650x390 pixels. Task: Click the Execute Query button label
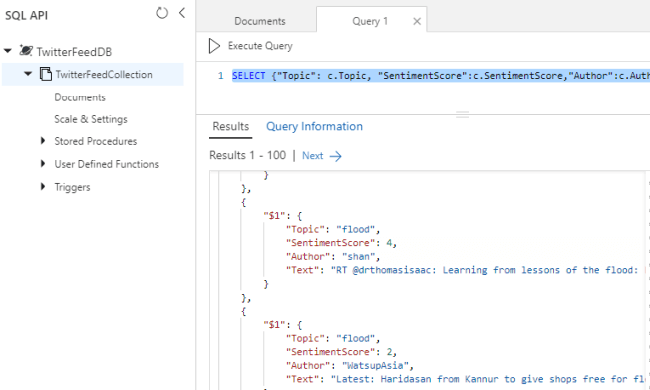coord(260,46)
